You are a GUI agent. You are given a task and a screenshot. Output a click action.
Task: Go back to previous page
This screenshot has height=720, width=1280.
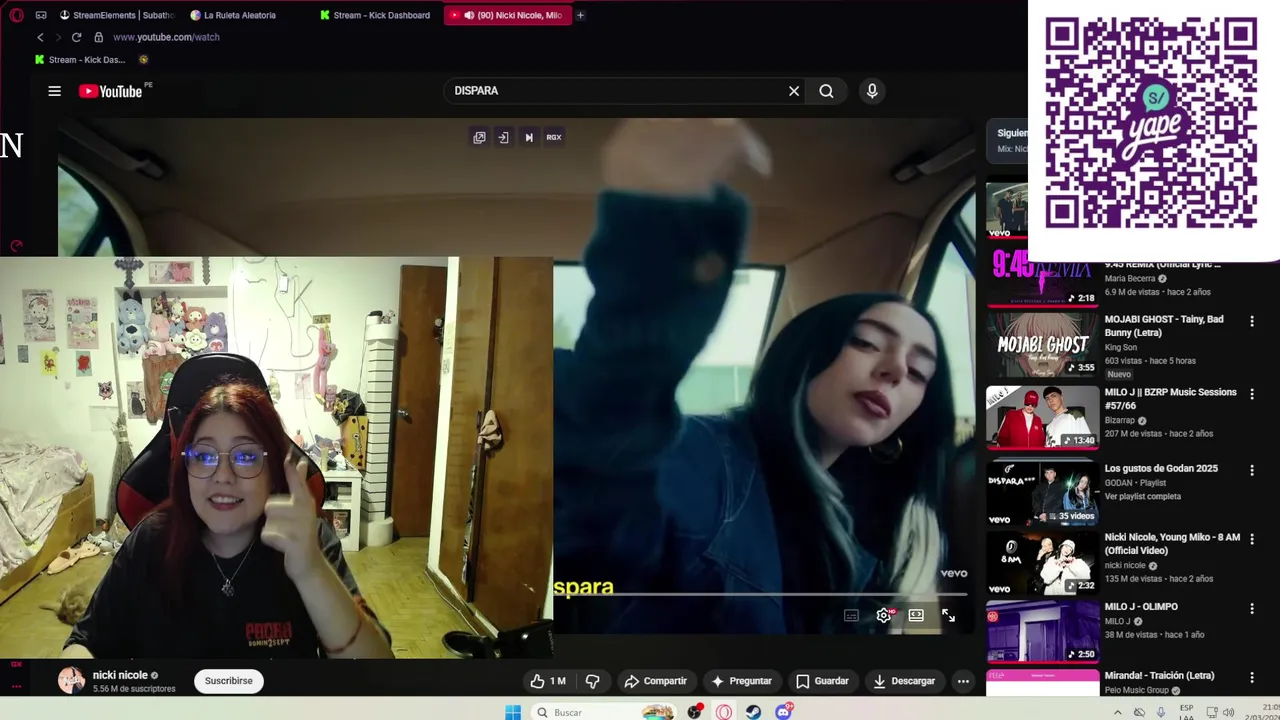[x=40, y=37]
